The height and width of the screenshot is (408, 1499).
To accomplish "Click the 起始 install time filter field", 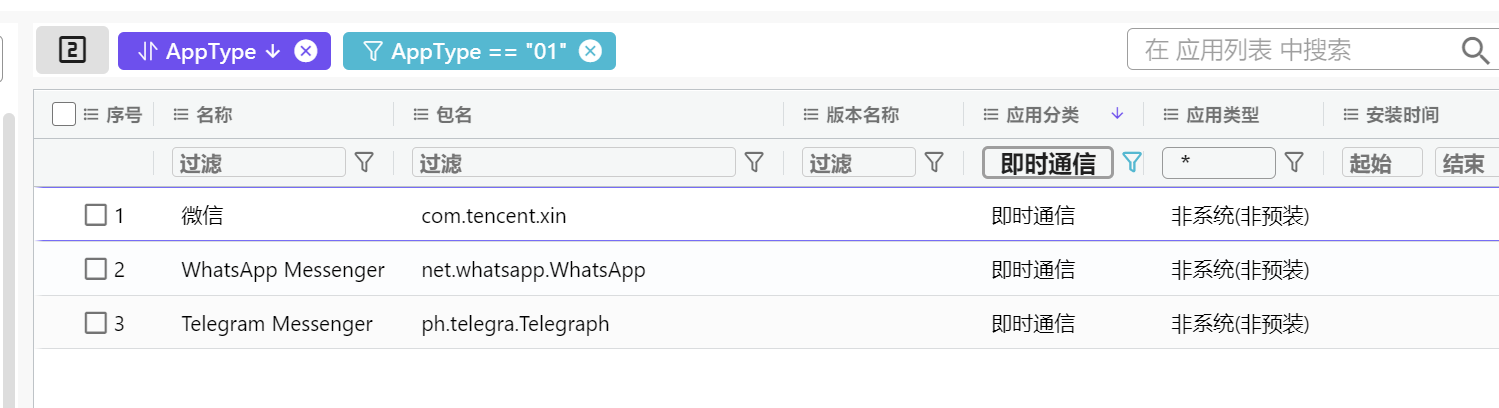I will pyautogui.click(x=1381, y=163).
